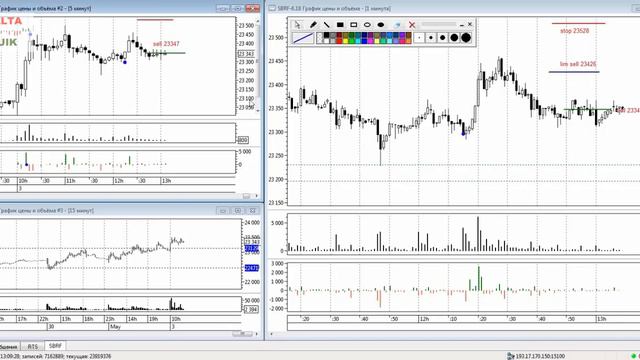This screenshot has width=640, height=360.
Task: Click the blue 23129 price tag
Action: click(251, 248)
